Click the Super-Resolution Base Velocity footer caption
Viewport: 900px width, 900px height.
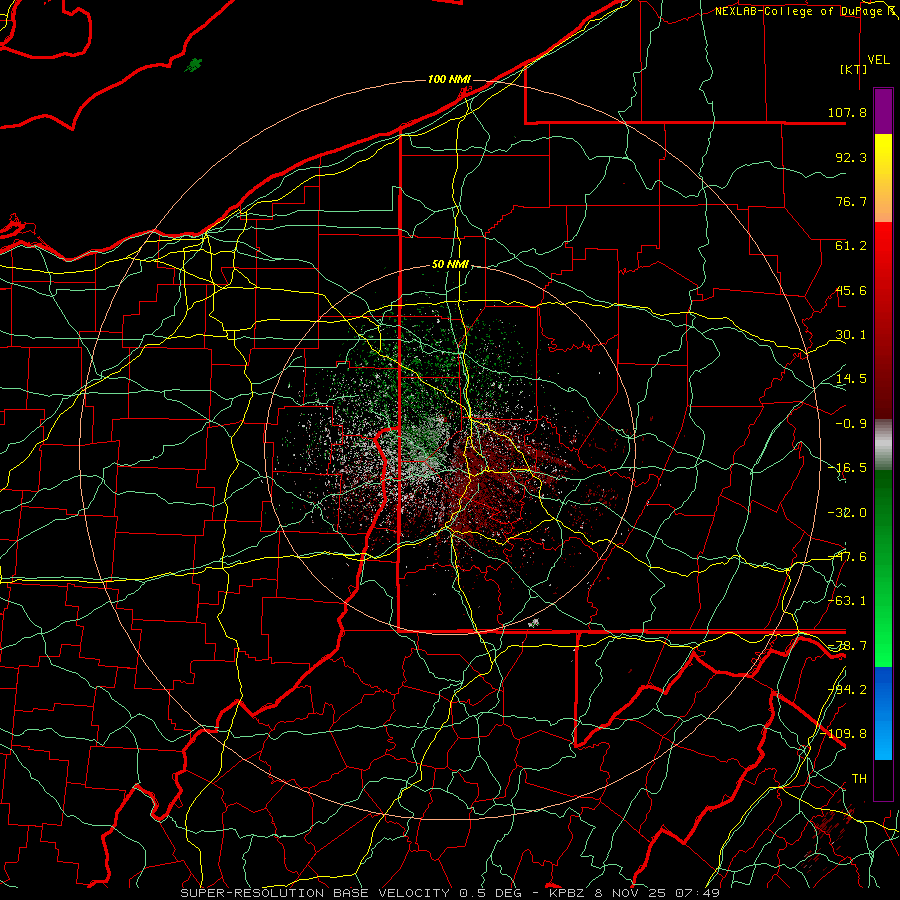click(x=450, y=893)
